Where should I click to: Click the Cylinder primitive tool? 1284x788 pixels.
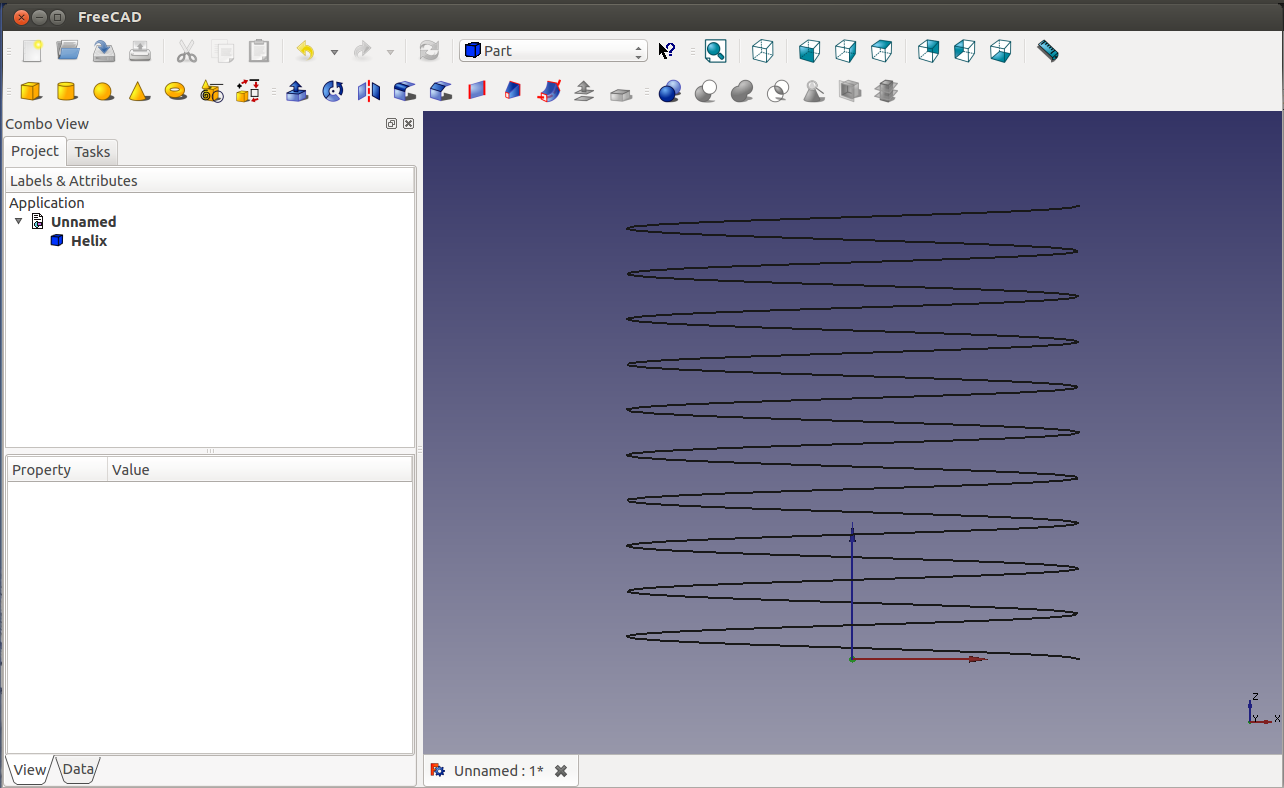[67, 92]
